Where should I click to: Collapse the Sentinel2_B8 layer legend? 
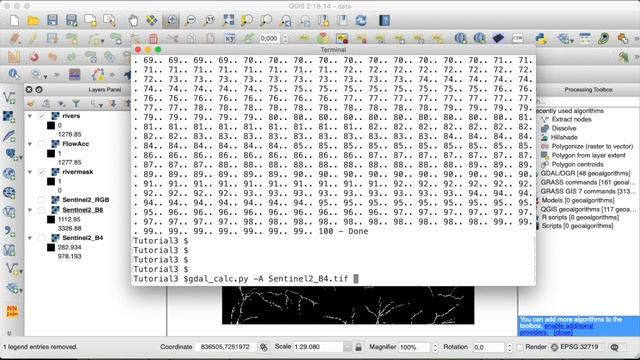point(30,210)
